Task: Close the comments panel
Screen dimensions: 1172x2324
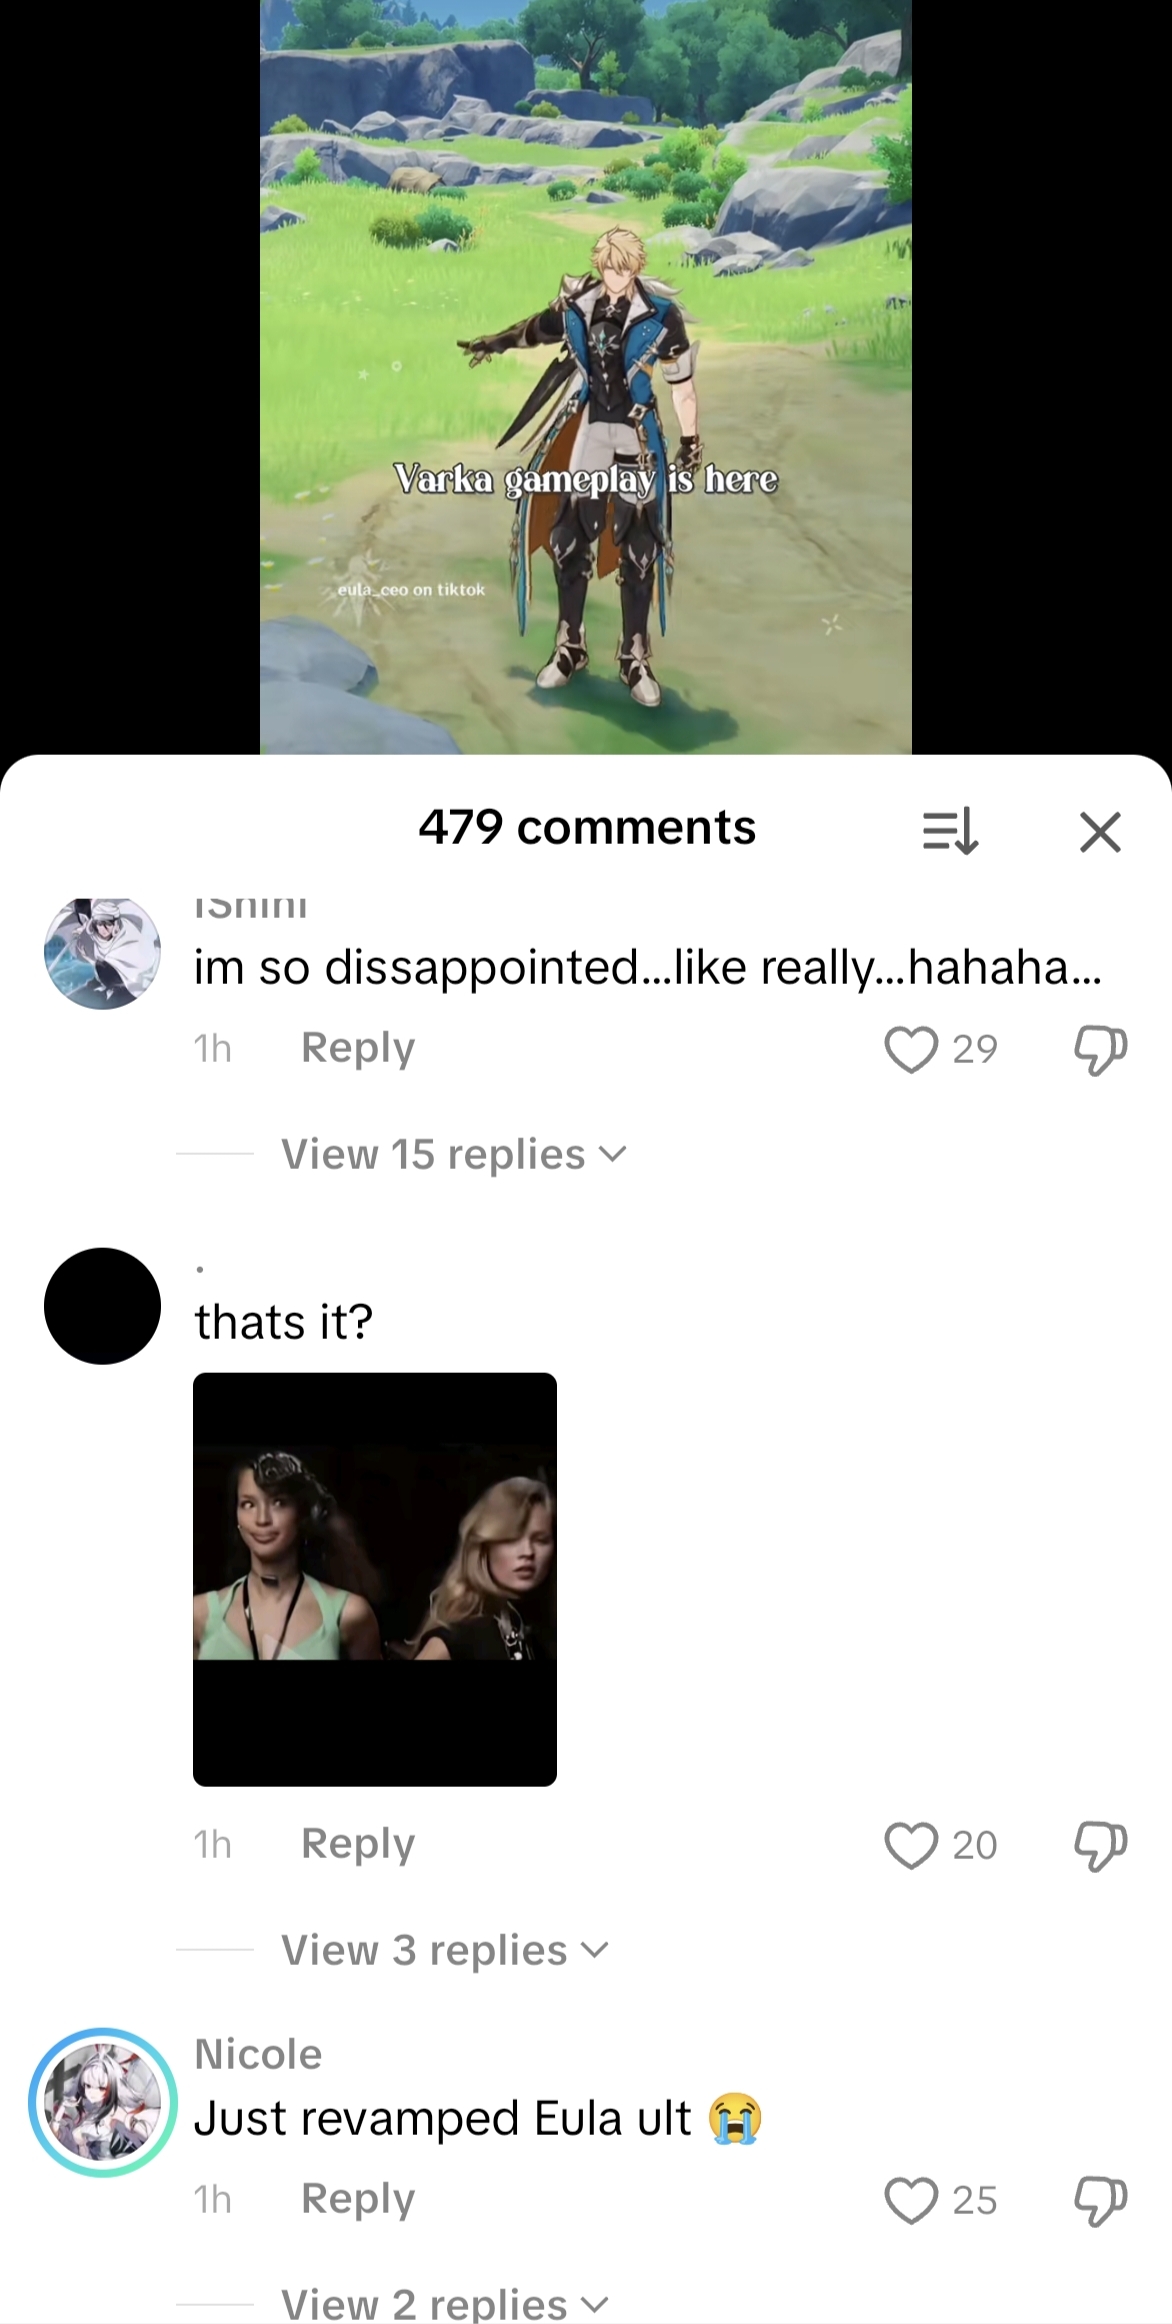Action: pyautogui.click(x=1100, y=831)
